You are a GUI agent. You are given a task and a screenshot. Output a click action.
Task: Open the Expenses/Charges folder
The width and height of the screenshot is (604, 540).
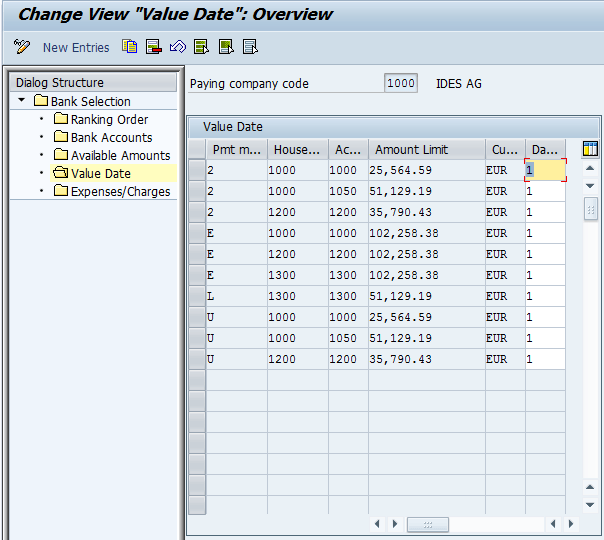[x=120, y=191]
